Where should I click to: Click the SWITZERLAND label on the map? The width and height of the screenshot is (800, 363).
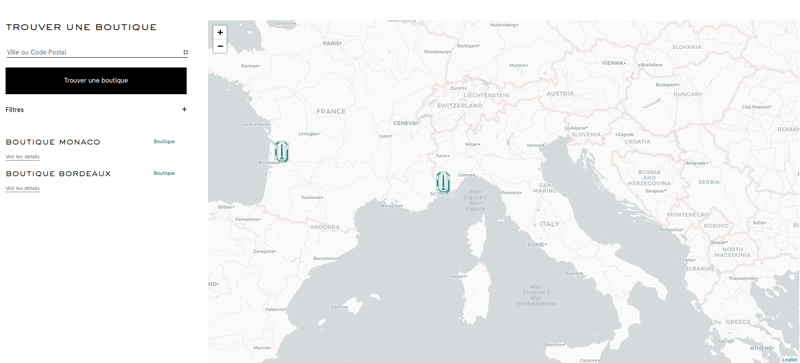coord(460,106)
